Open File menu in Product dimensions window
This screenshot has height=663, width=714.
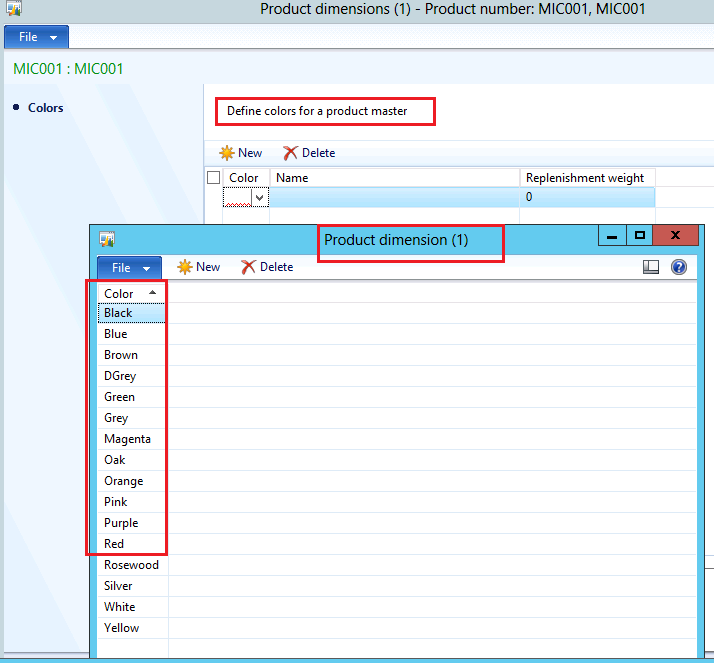point(36,37)
